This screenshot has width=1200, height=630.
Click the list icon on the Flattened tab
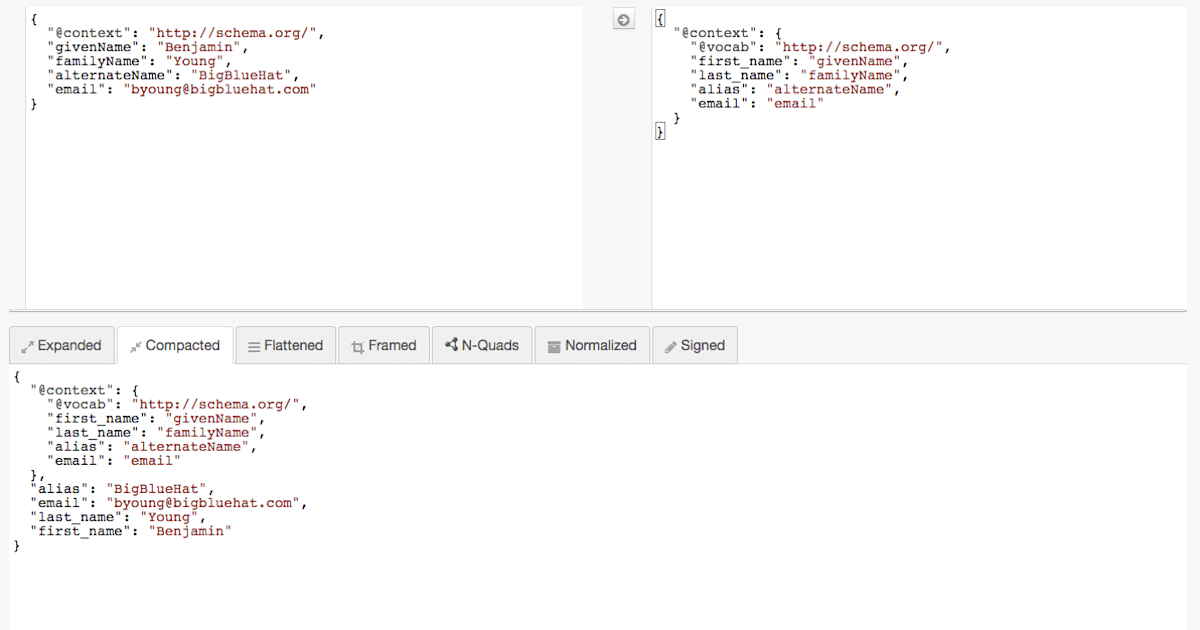click(252, 345)
